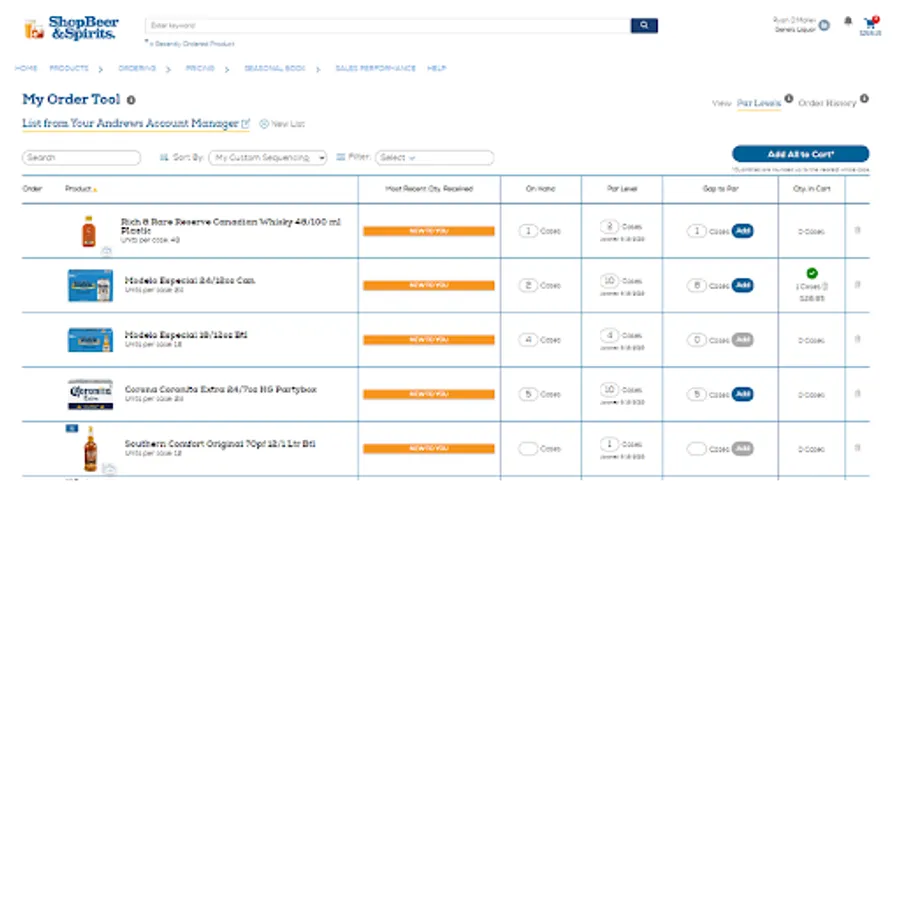Image resolution: width=900 pixels, height=900 pixels.
Task: Add Modelo Especial 24/12oz Can to cart
Action: (x=743, y=285)
